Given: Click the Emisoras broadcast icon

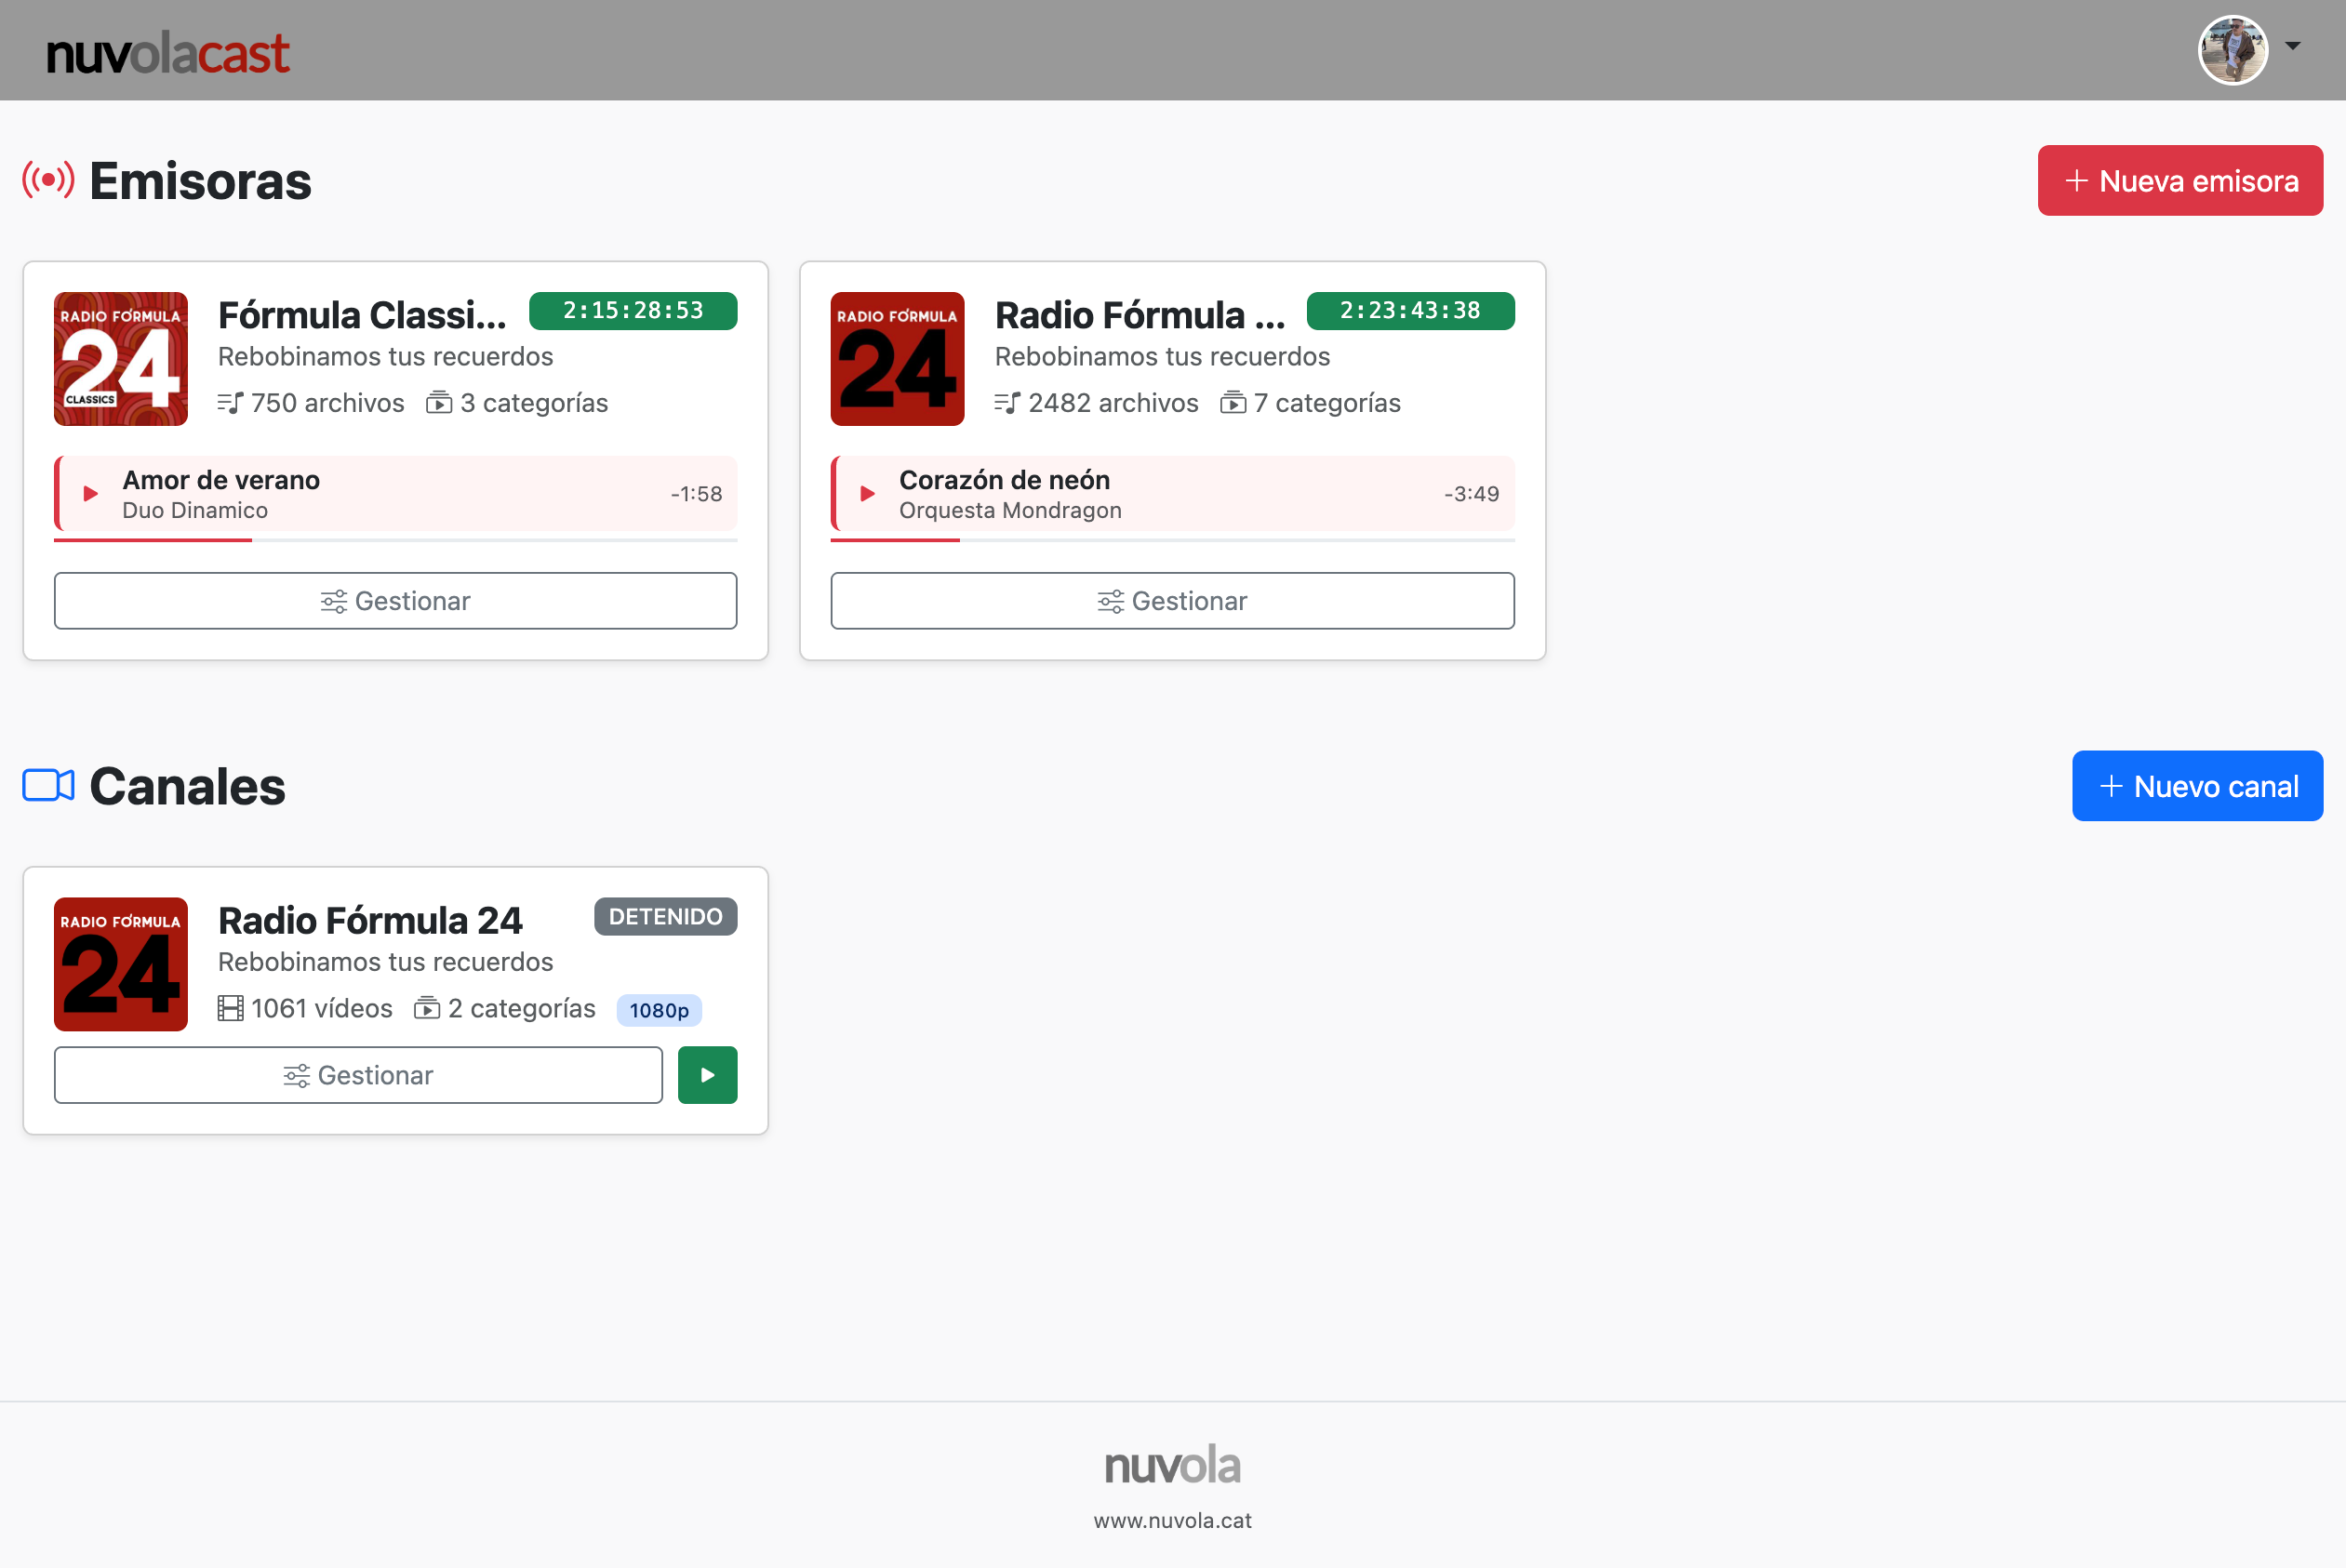Looking at the screenshot, I should pyautogui.click(x=48, y=181).
